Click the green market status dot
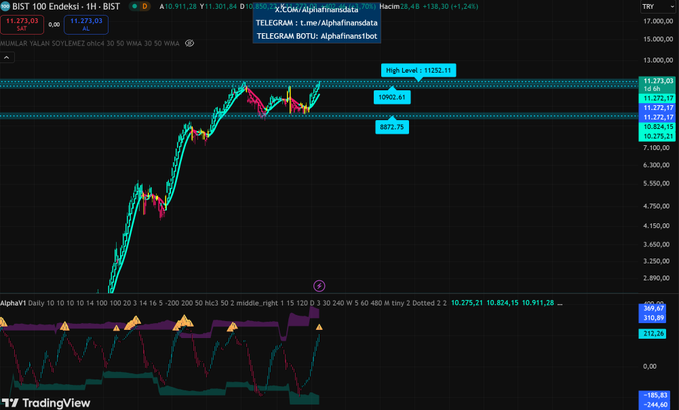This screenshot has height=410, width=679. [x=135, y=6]
